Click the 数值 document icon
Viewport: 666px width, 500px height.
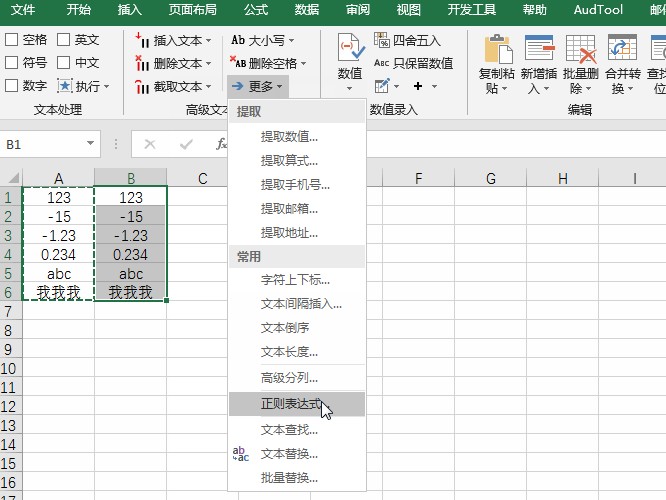coord(351,47)
